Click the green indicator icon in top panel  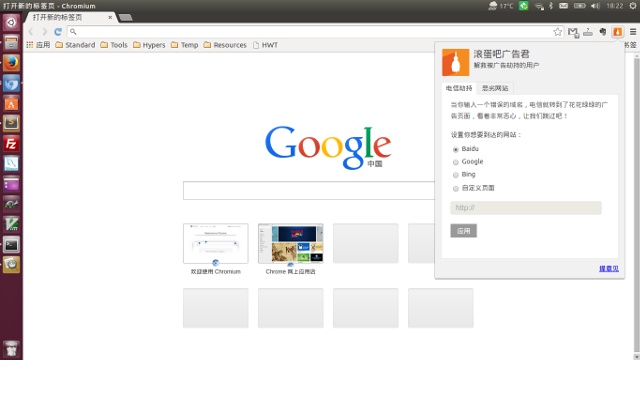coord(523,6)
